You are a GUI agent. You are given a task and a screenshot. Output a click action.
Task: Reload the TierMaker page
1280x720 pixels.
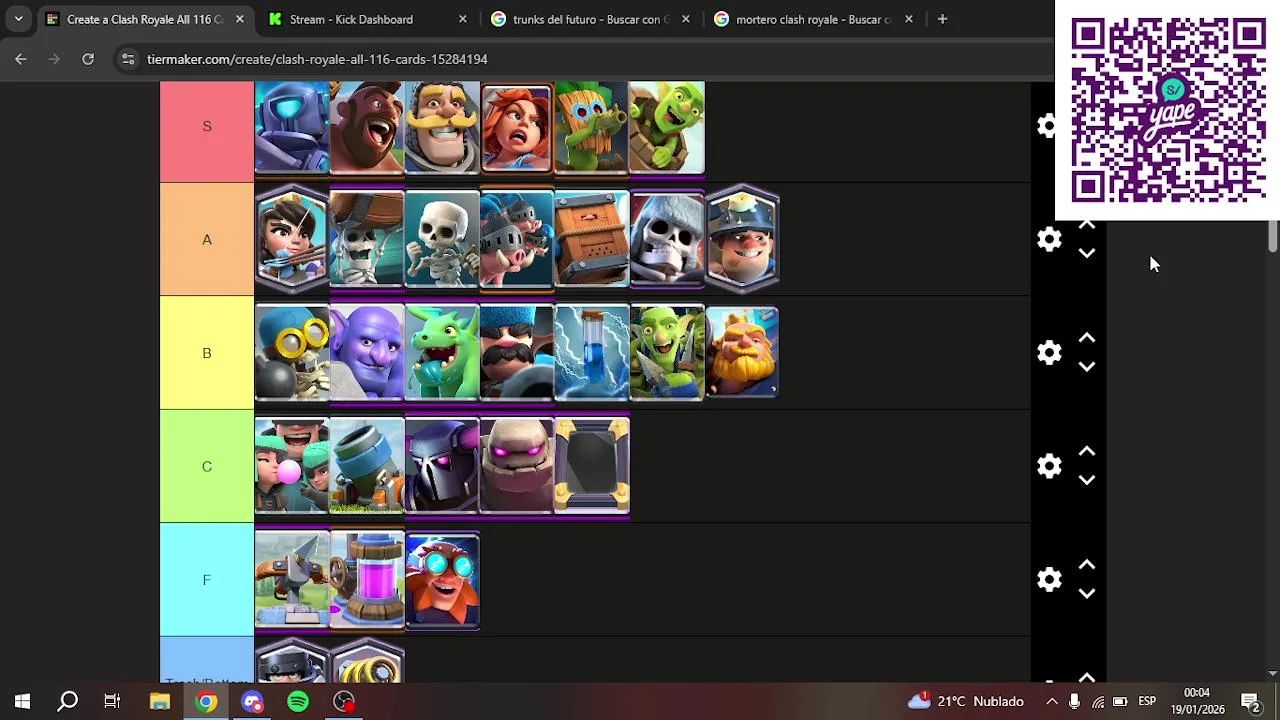[88, 59]
